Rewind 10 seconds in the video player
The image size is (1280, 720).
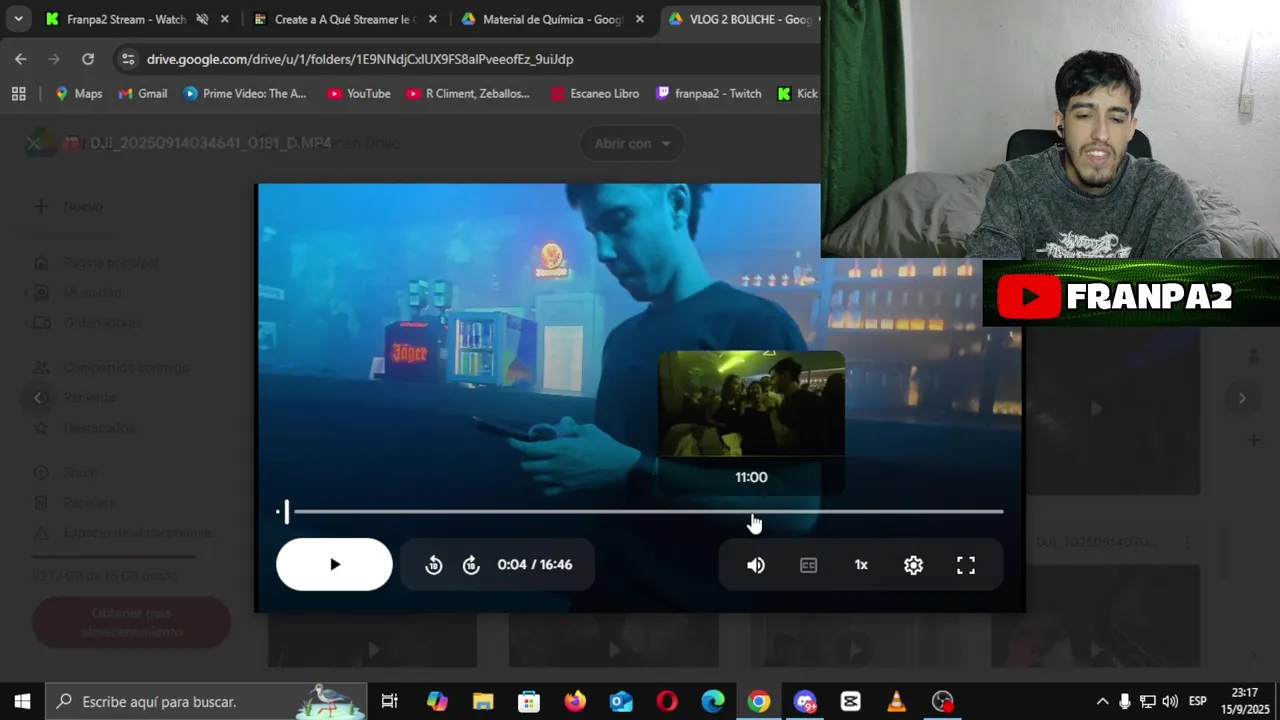click(x=433, y=565)
